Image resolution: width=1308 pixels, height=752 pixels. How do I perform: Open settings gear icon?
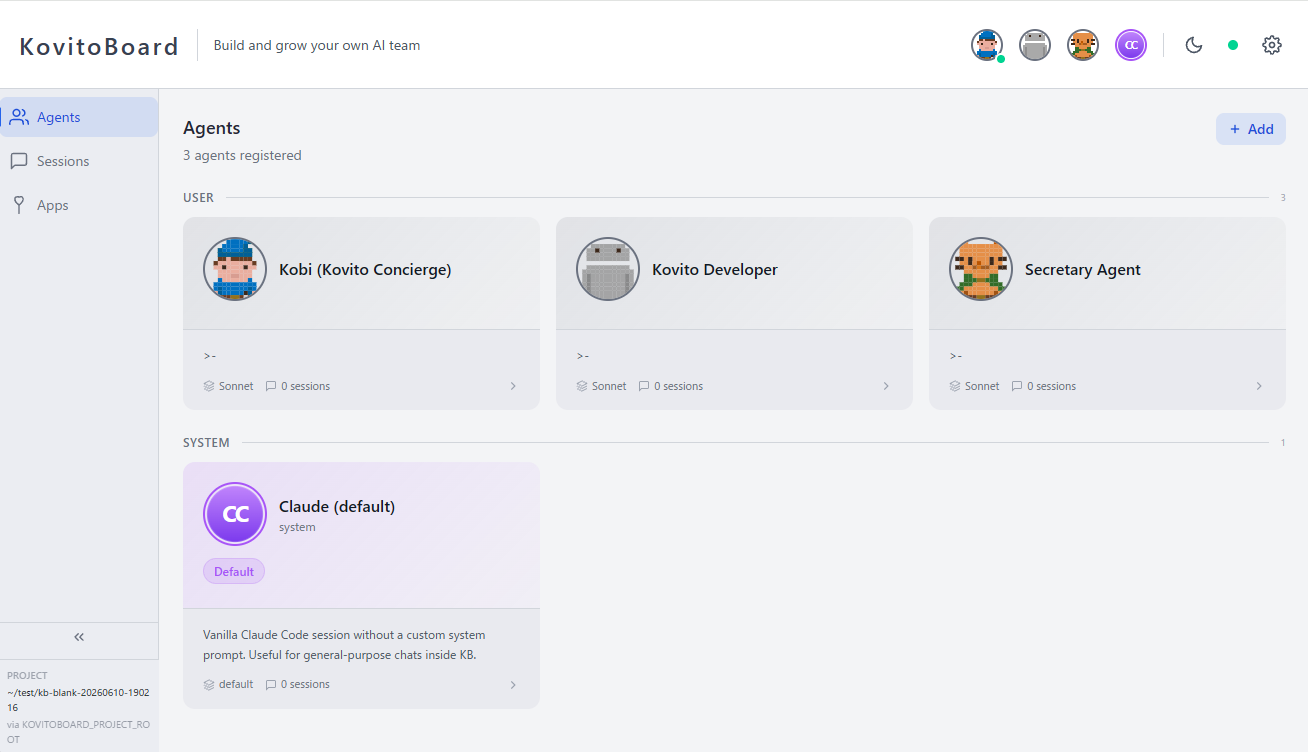click(1272, 45)
